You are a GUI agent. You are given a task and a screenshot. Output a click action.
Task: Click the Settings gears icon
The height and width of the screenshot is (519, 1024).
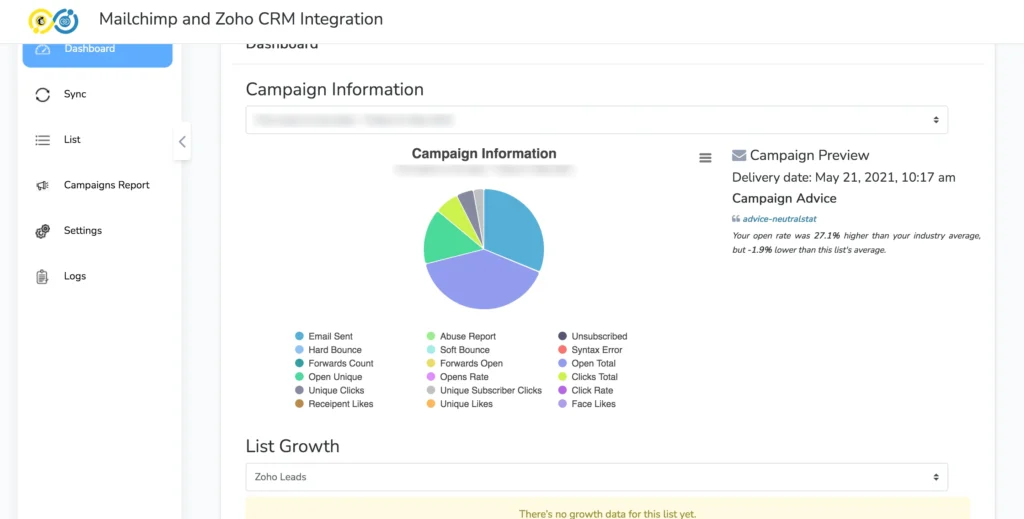(42, 231)
